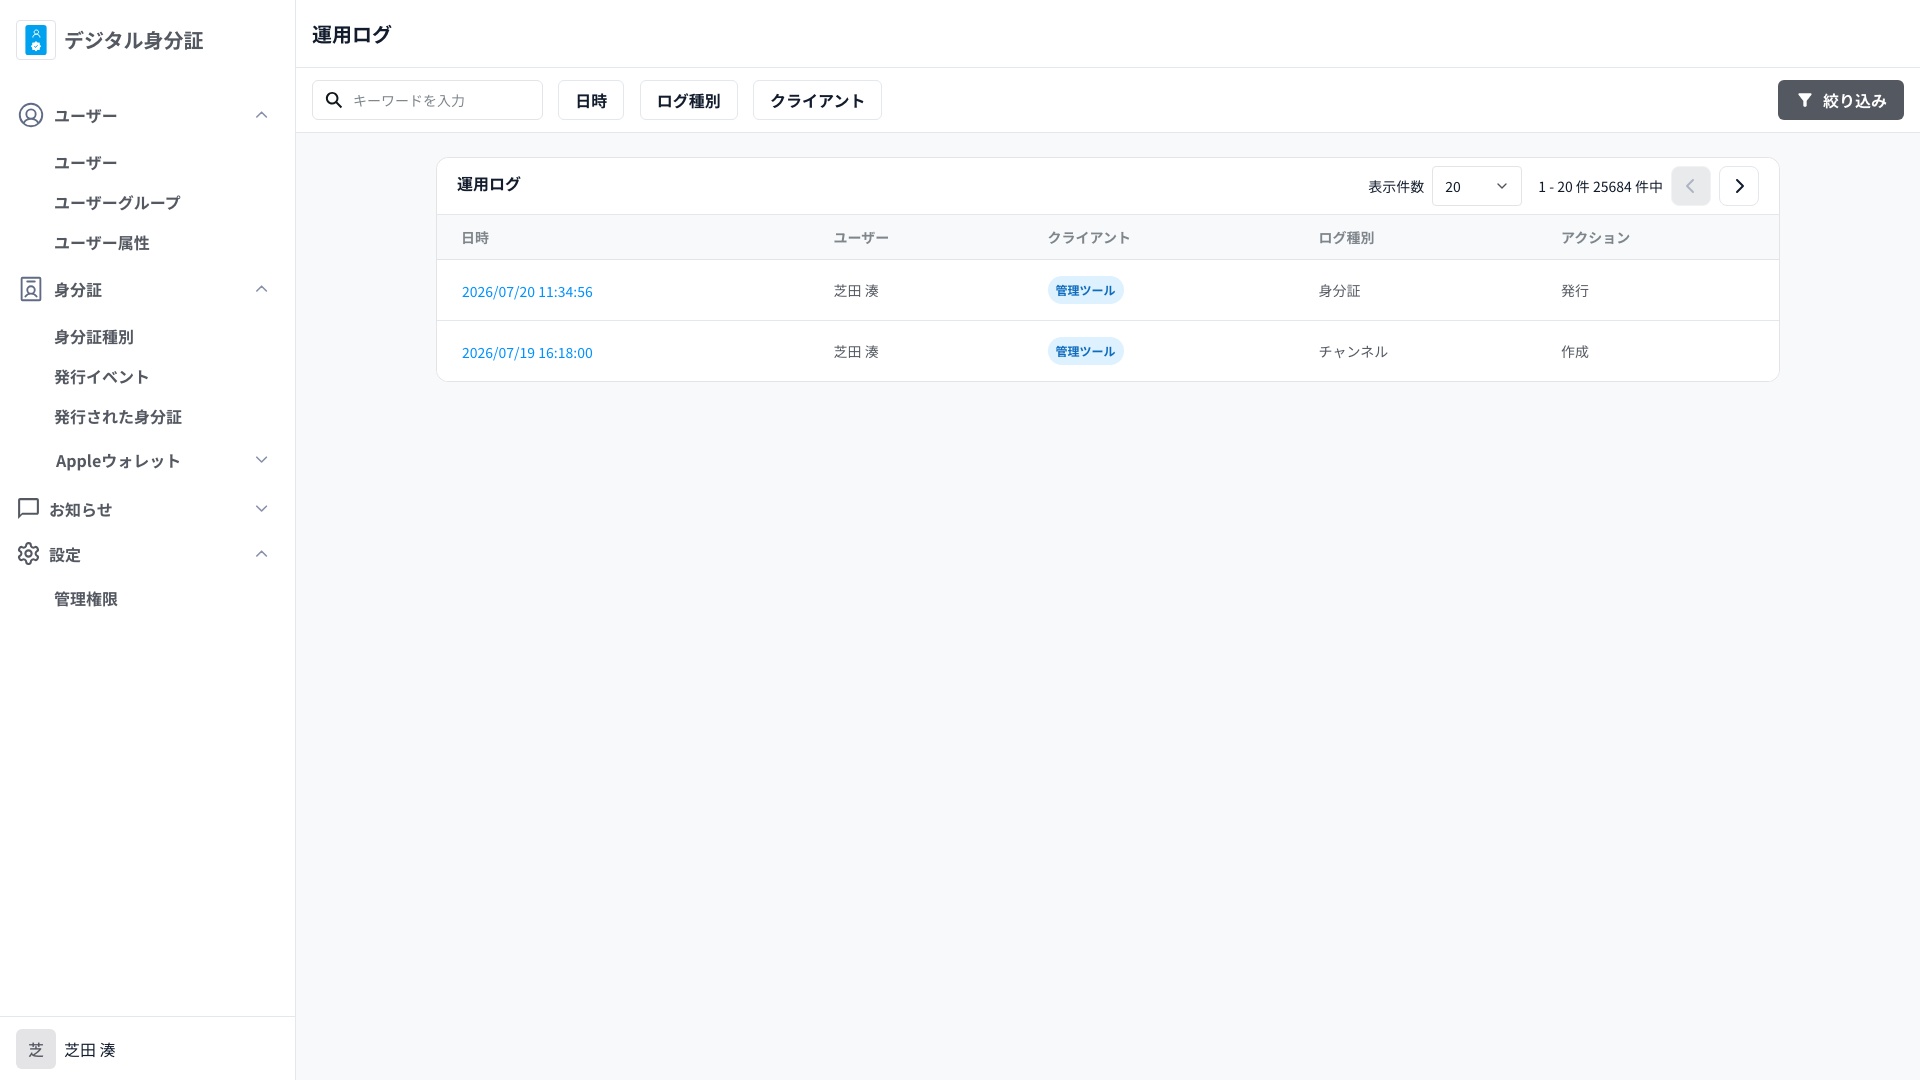
Task: Open the 表示件数 dropdown showing 20
Action: pos(1477,186)
